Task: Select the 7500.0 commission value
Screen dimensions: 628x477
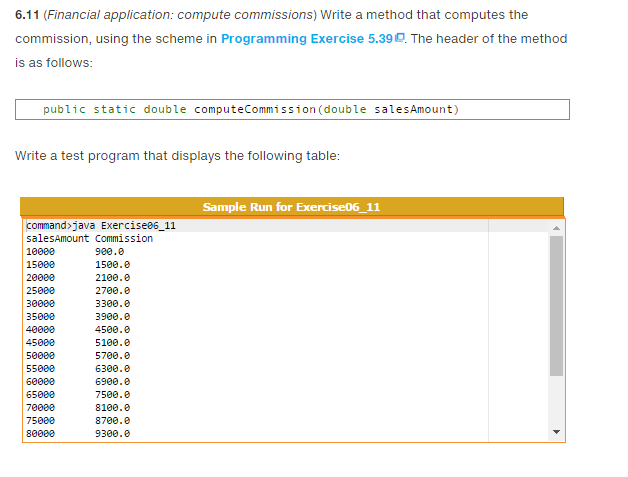Action: (x=113, y=395)
